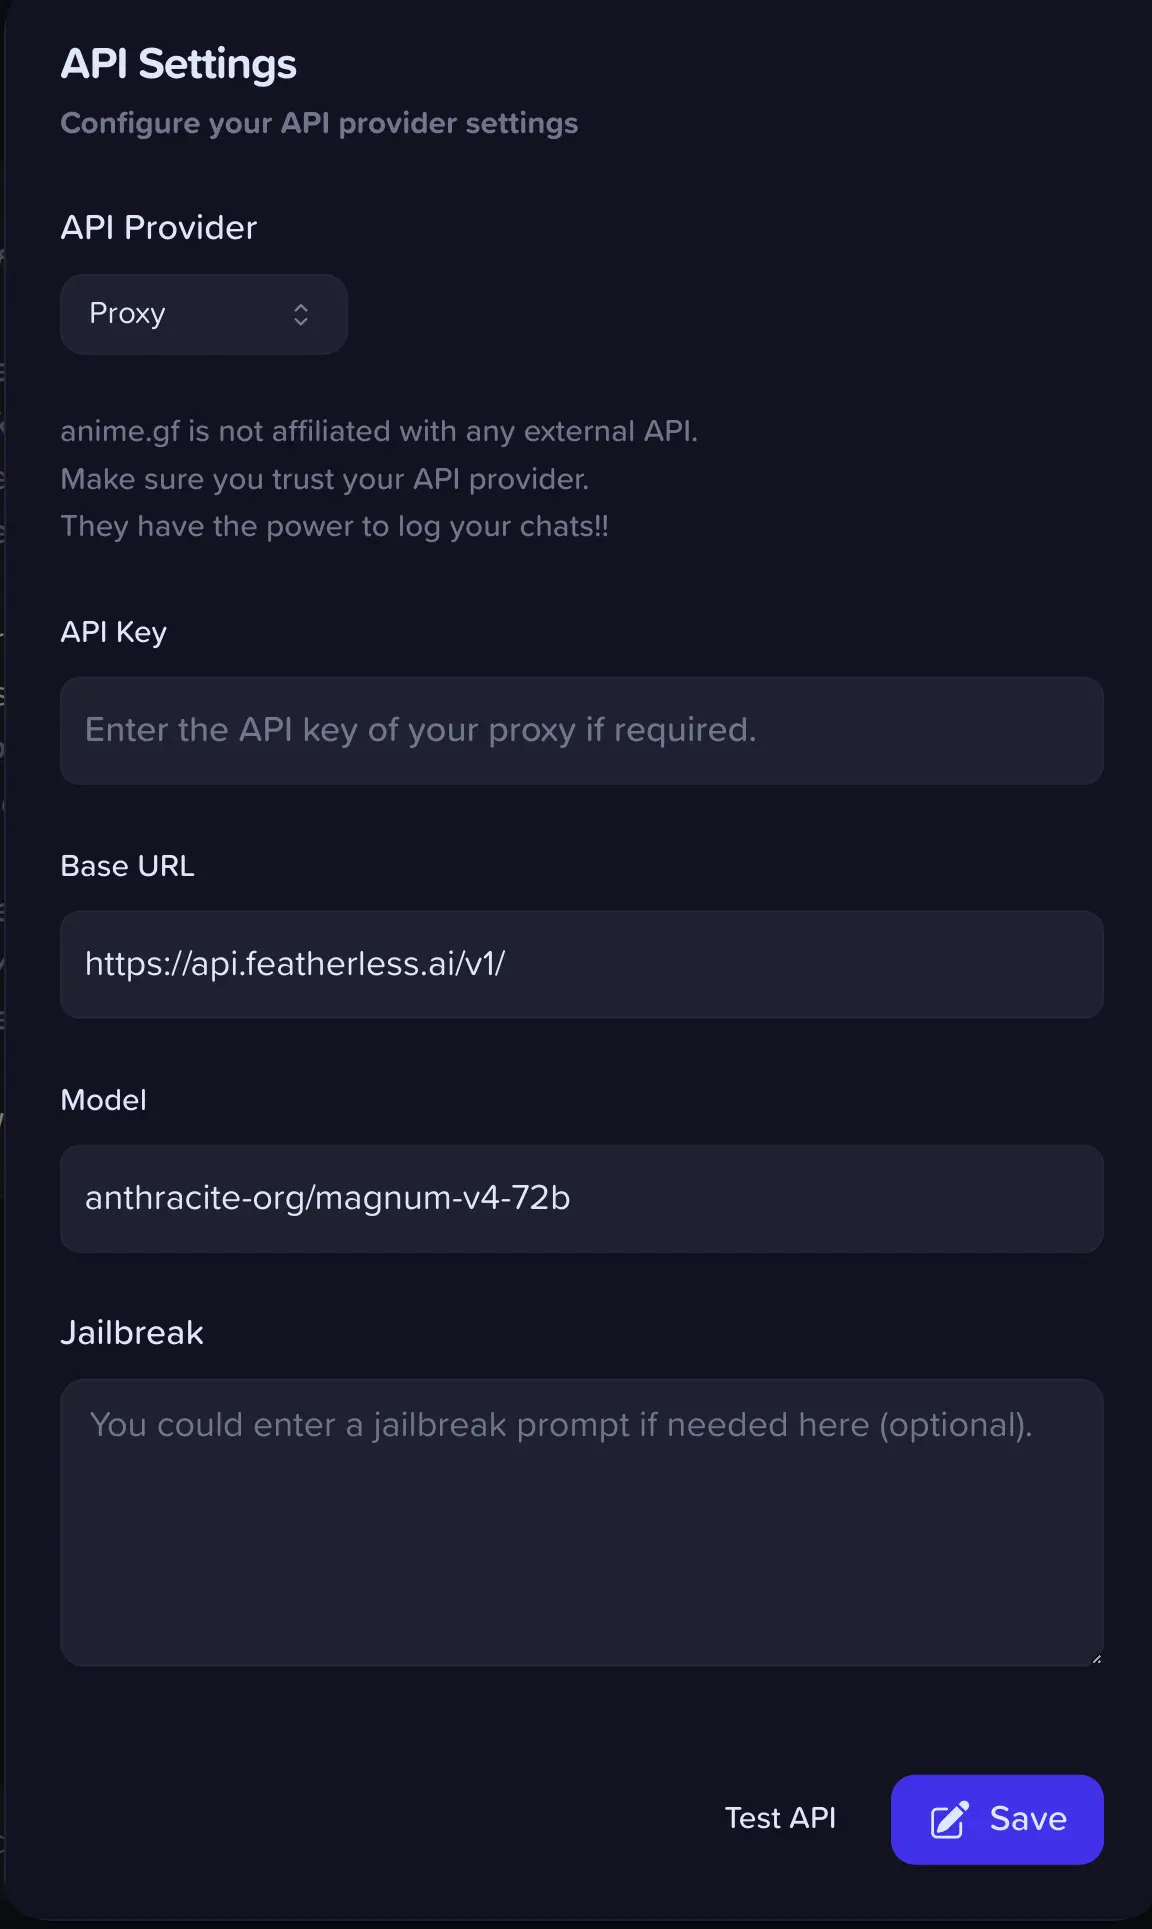
Task: Click the pencil icon on the Save button
Action: [949, 1819]
